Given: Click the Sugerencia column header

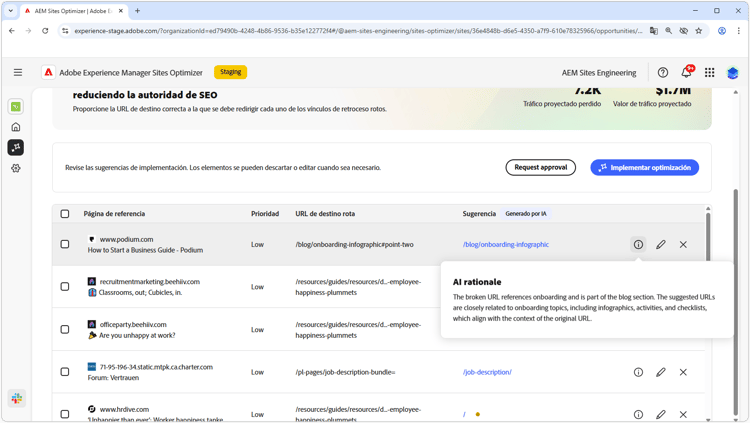Looking at the screenshot, I should pos(479,214).
